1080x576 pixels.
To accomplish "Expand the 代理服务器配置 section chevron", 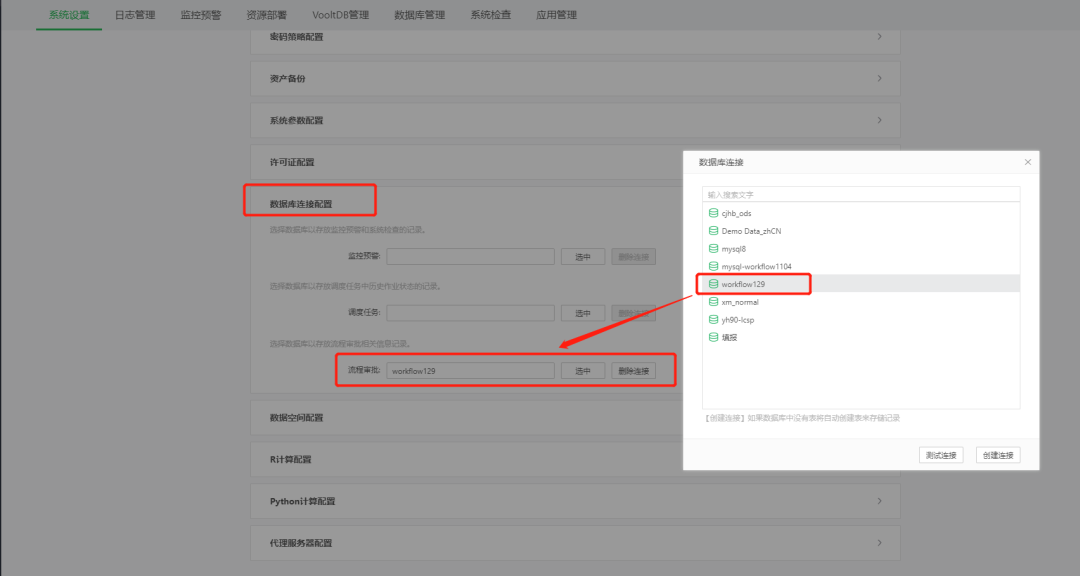I will (x=880, y=543).
